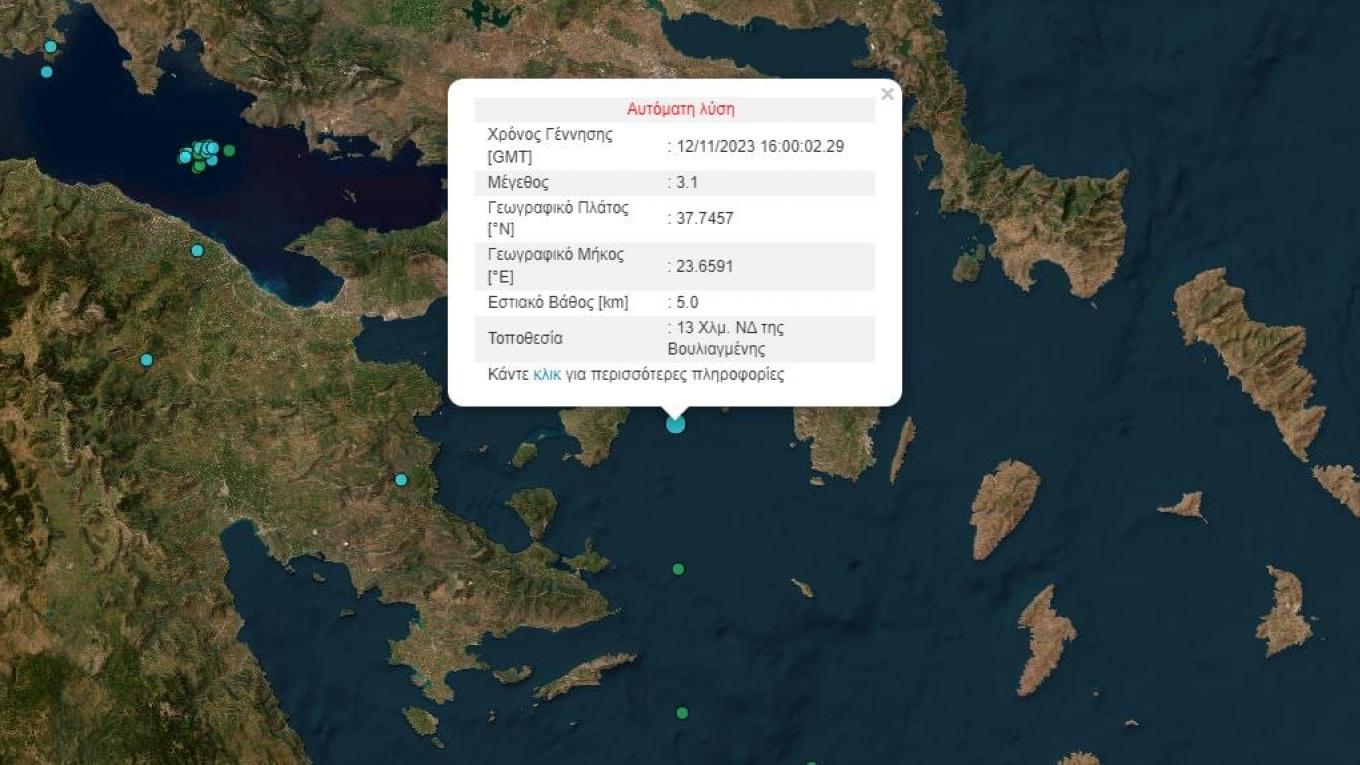This screenshot has width=1360, height=765.
Task: Select green marker at bottom of gulf cluster
Action: pos(199,166)
